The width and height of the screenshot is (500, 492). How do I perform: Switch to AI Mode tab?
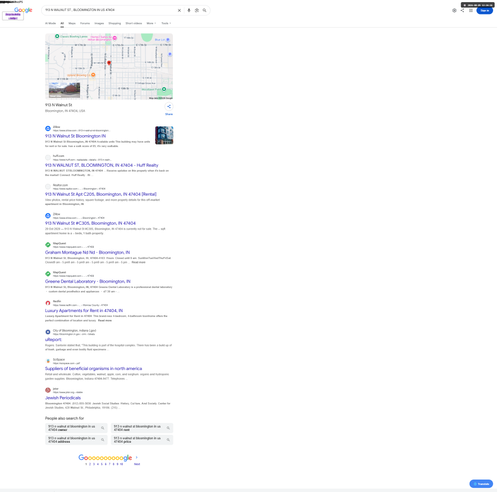[x=50, y=23]
